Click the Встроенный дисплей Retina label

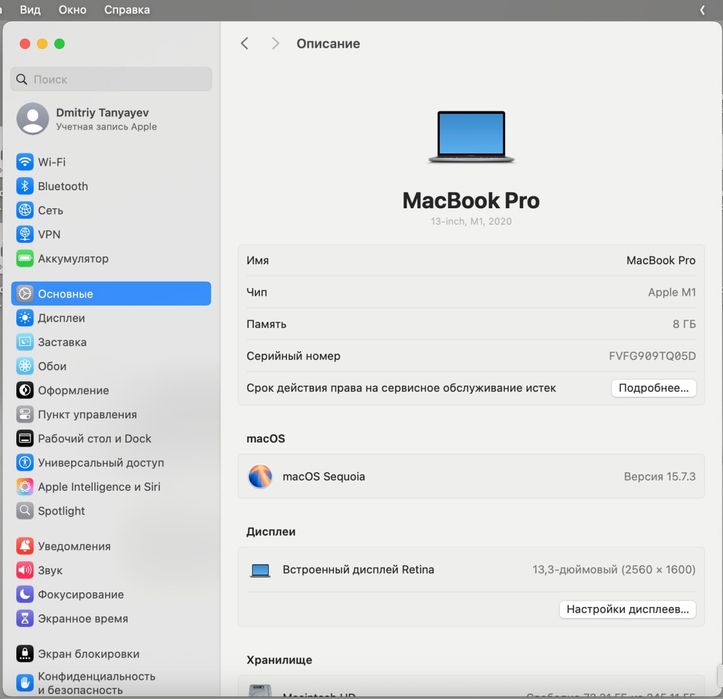(358, 569)
